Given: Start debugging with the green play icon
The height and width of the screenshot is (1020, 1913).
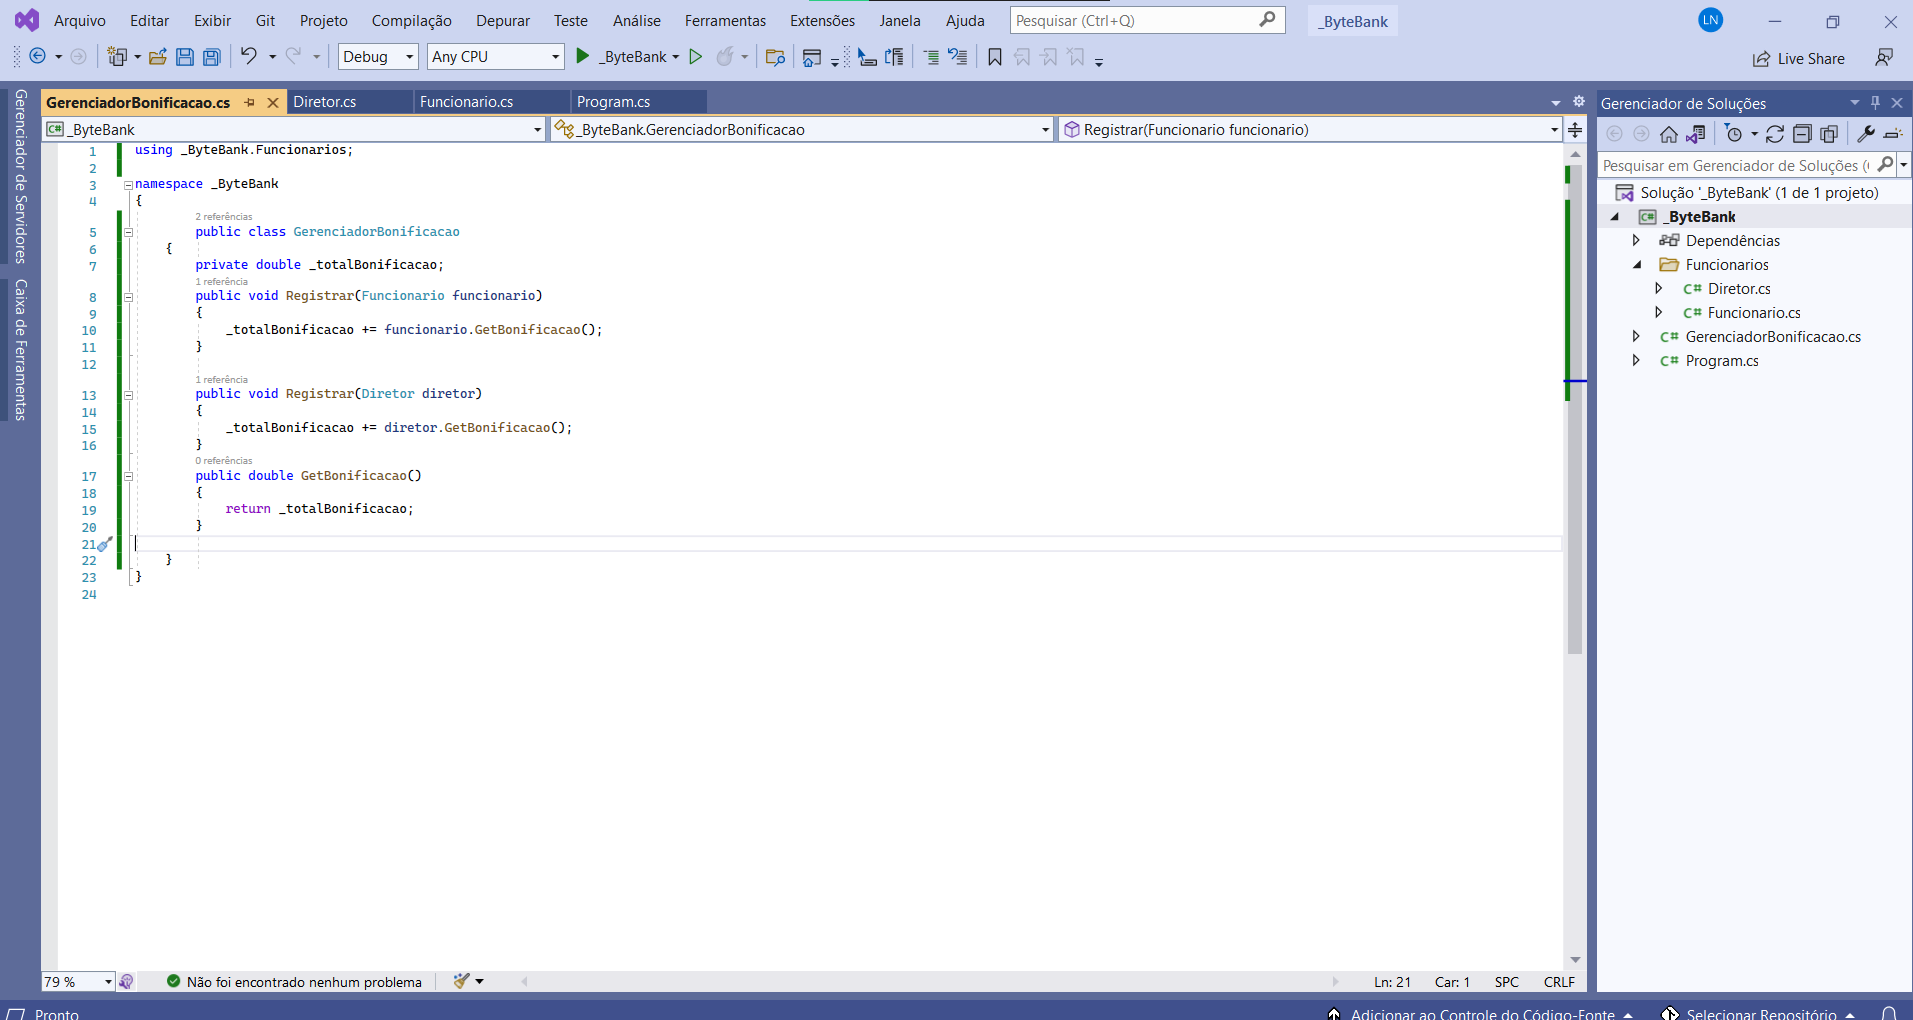Looking at the screenshot, I should click(x=583, y=56).
